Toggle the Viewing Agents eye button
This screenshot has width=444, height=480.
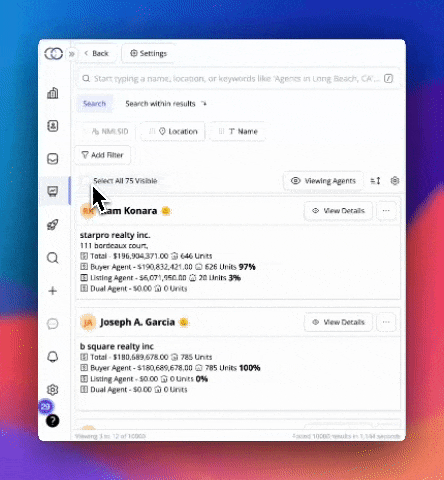pos(323,181)
